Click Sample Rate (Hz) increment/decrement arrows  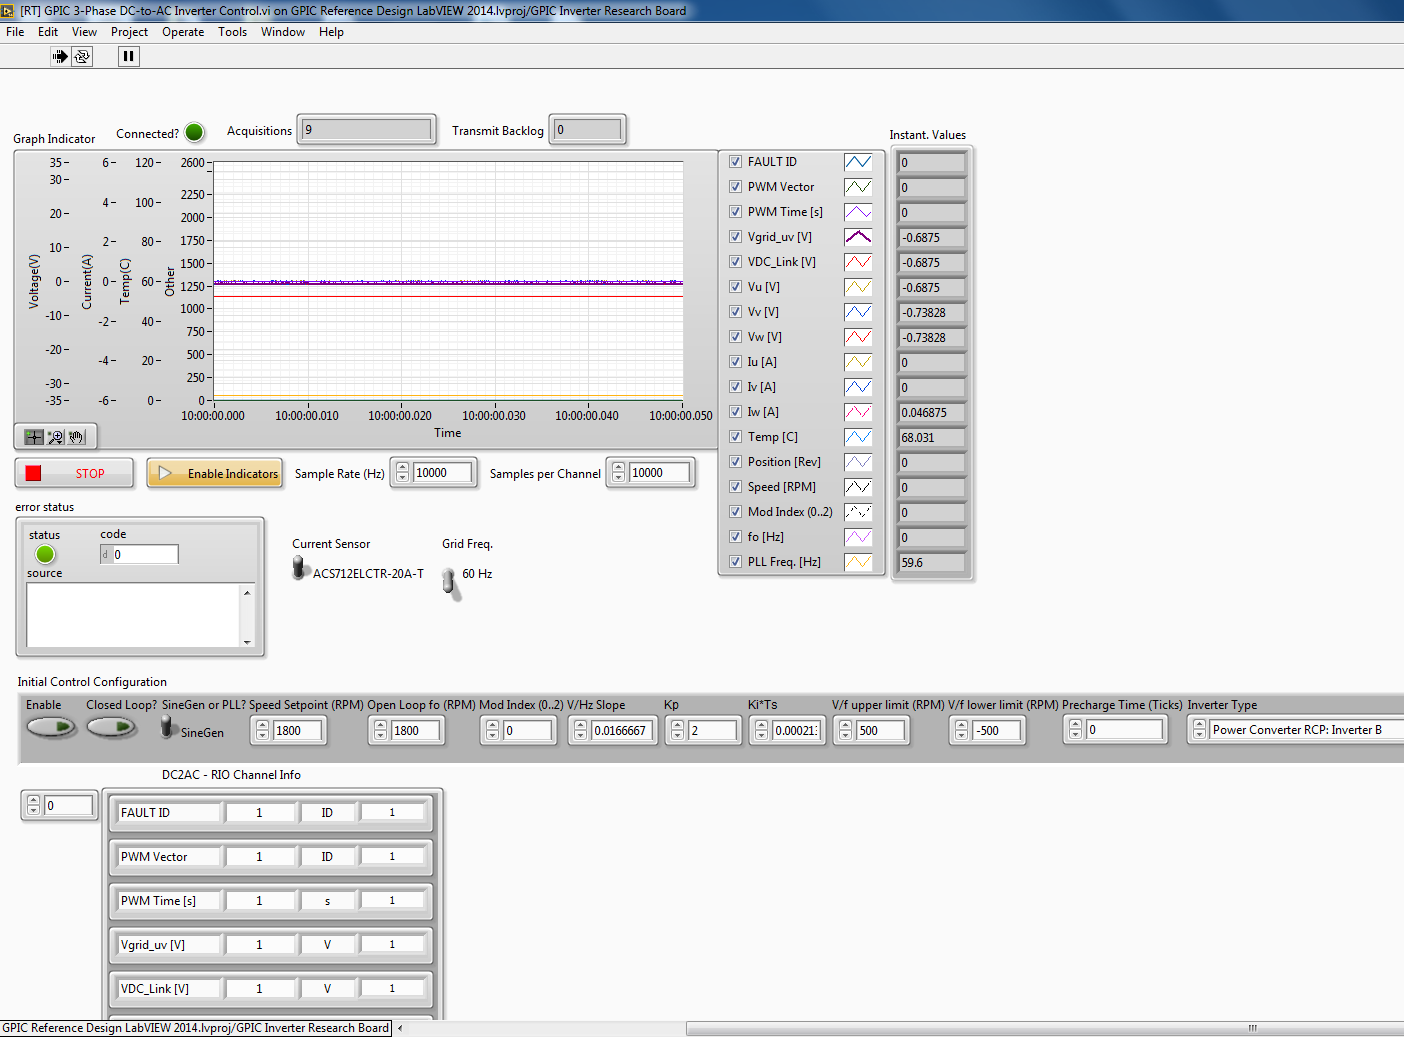pyautogui.click(x=402, y=473)
